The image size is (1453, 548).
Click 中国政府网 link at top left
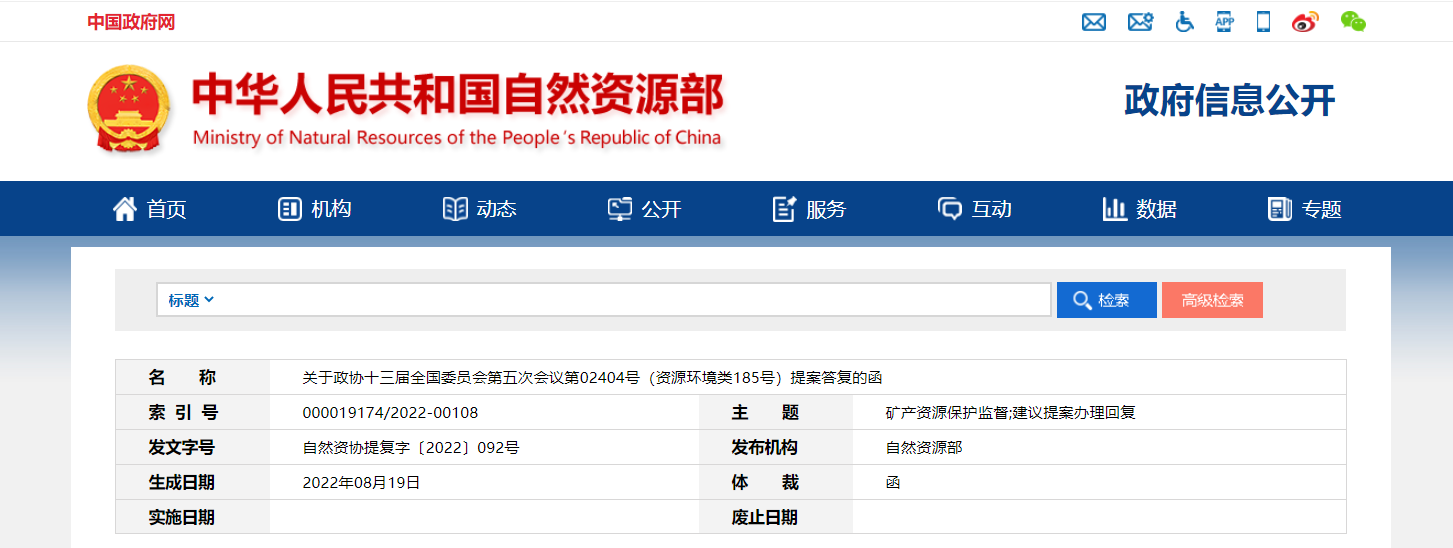tap(131, 22)
